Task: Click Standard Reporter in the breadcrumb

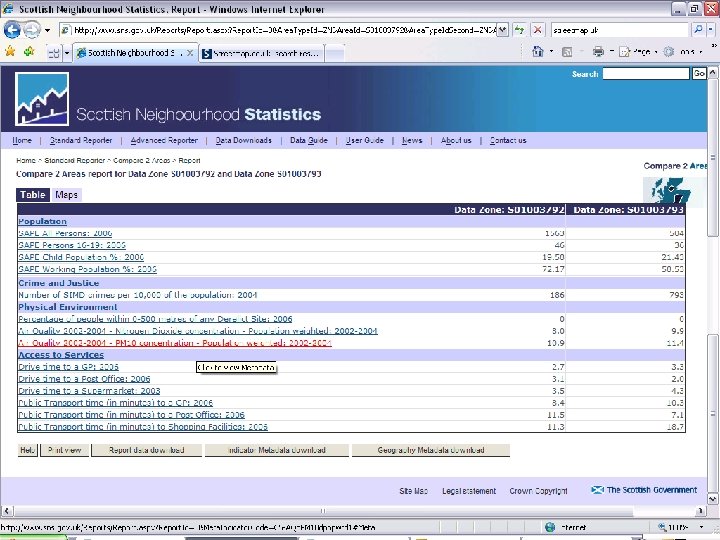Action: 75,160
